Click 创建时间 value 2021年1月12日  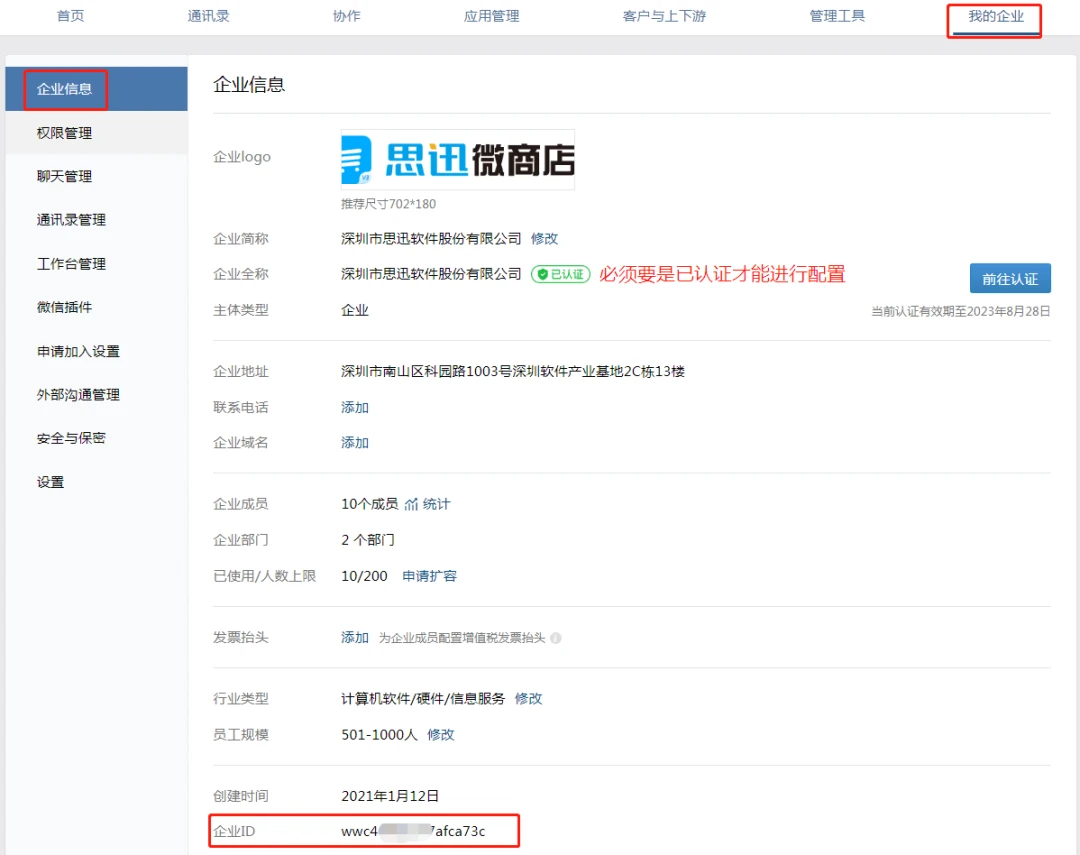[x=390, y=796]
